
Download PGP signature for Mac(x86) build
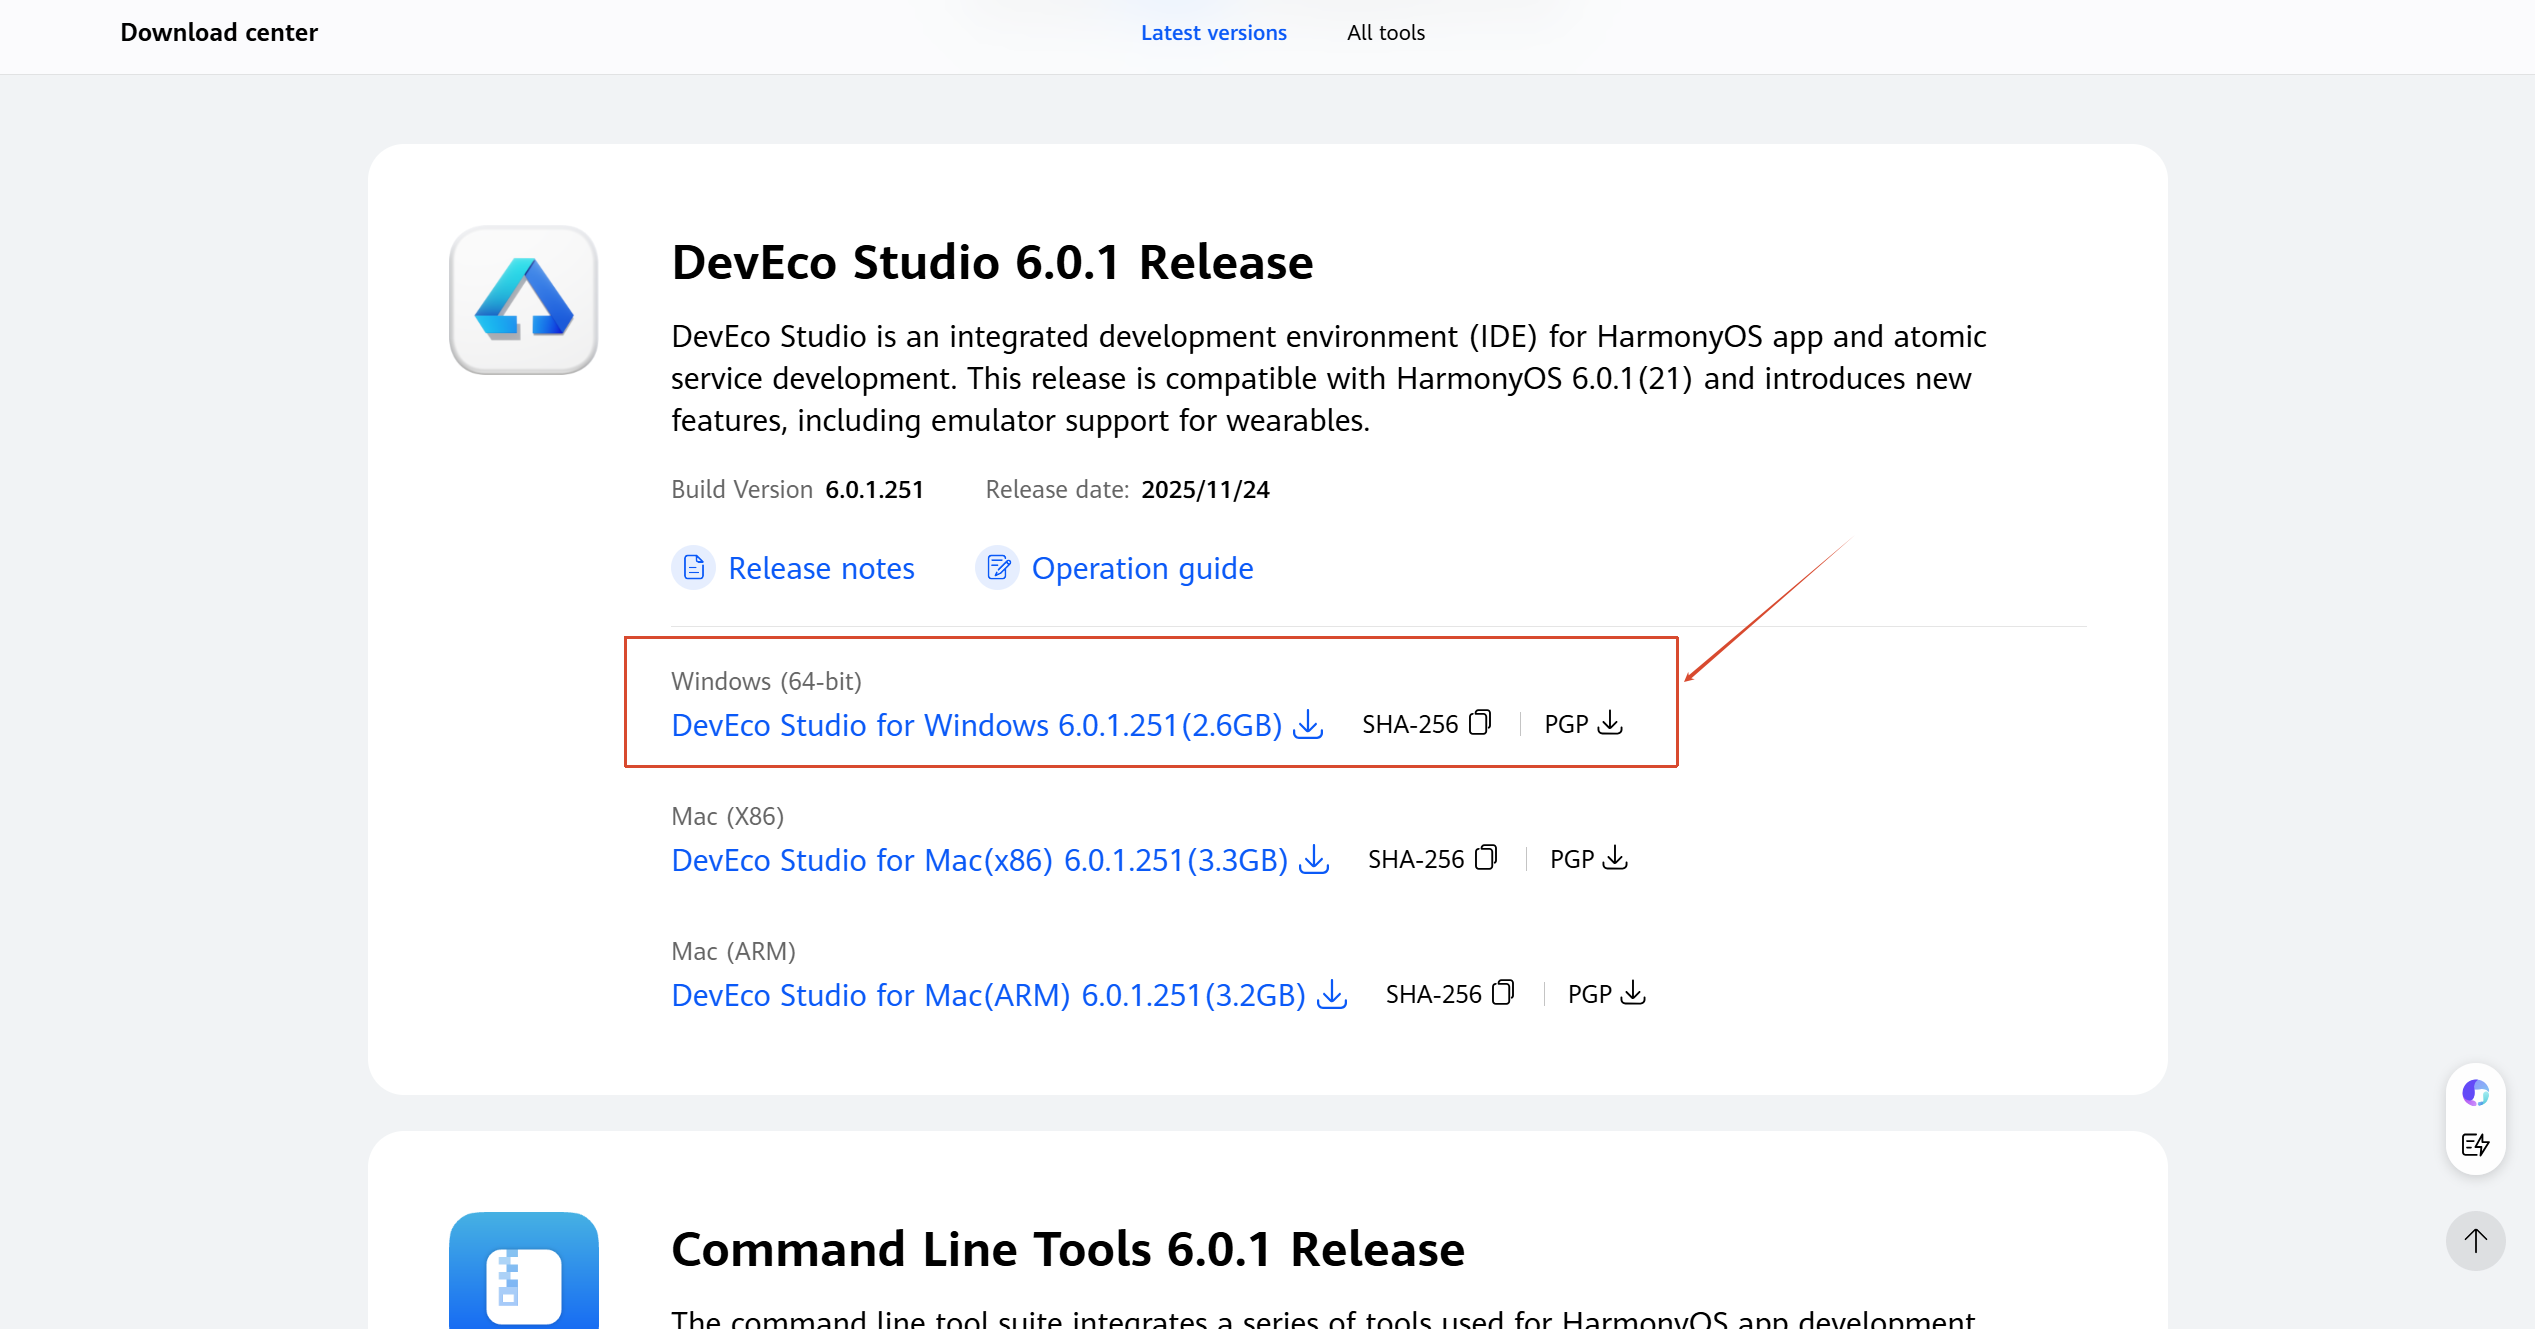1615,858
